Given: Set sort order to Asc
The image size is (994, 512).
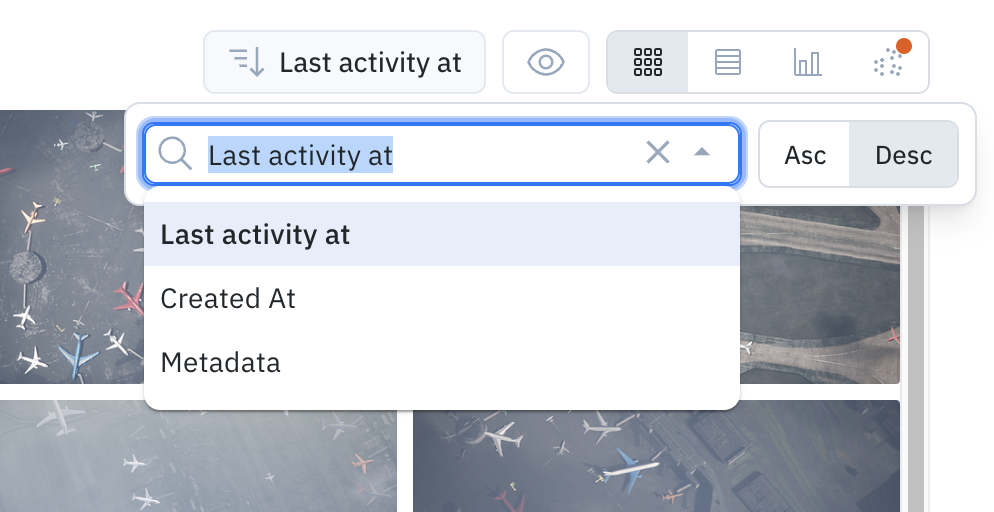Looking at the screenshot, I should (804, 155).
